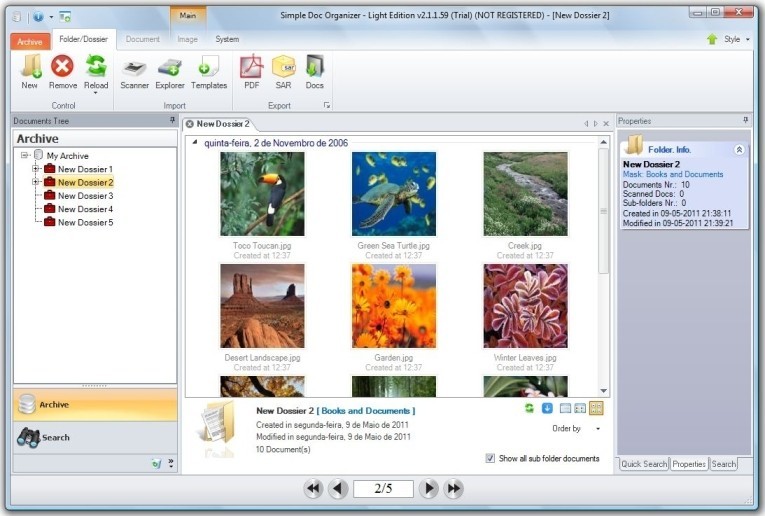Screen dimensions: 765x516
Task: Select the Winter Leaves.jpg thumbnail
Action: [x=525, y=306]
